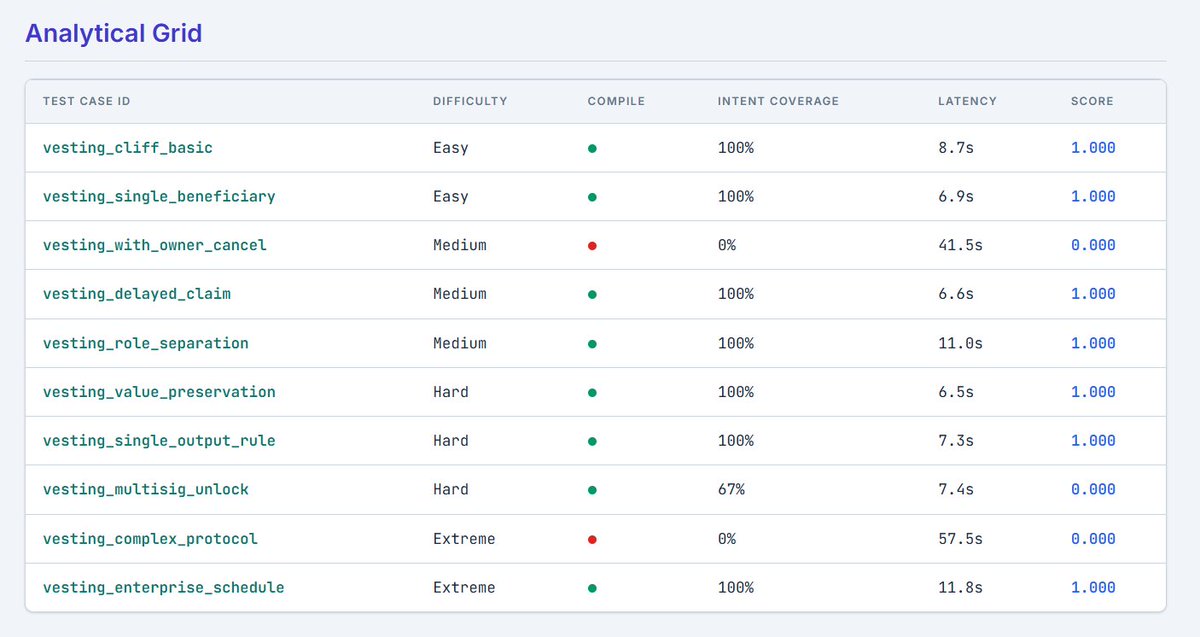Open the vesting_role_separation test case
The height and width of the screenshot is (637, 1200).
[146, 343]
